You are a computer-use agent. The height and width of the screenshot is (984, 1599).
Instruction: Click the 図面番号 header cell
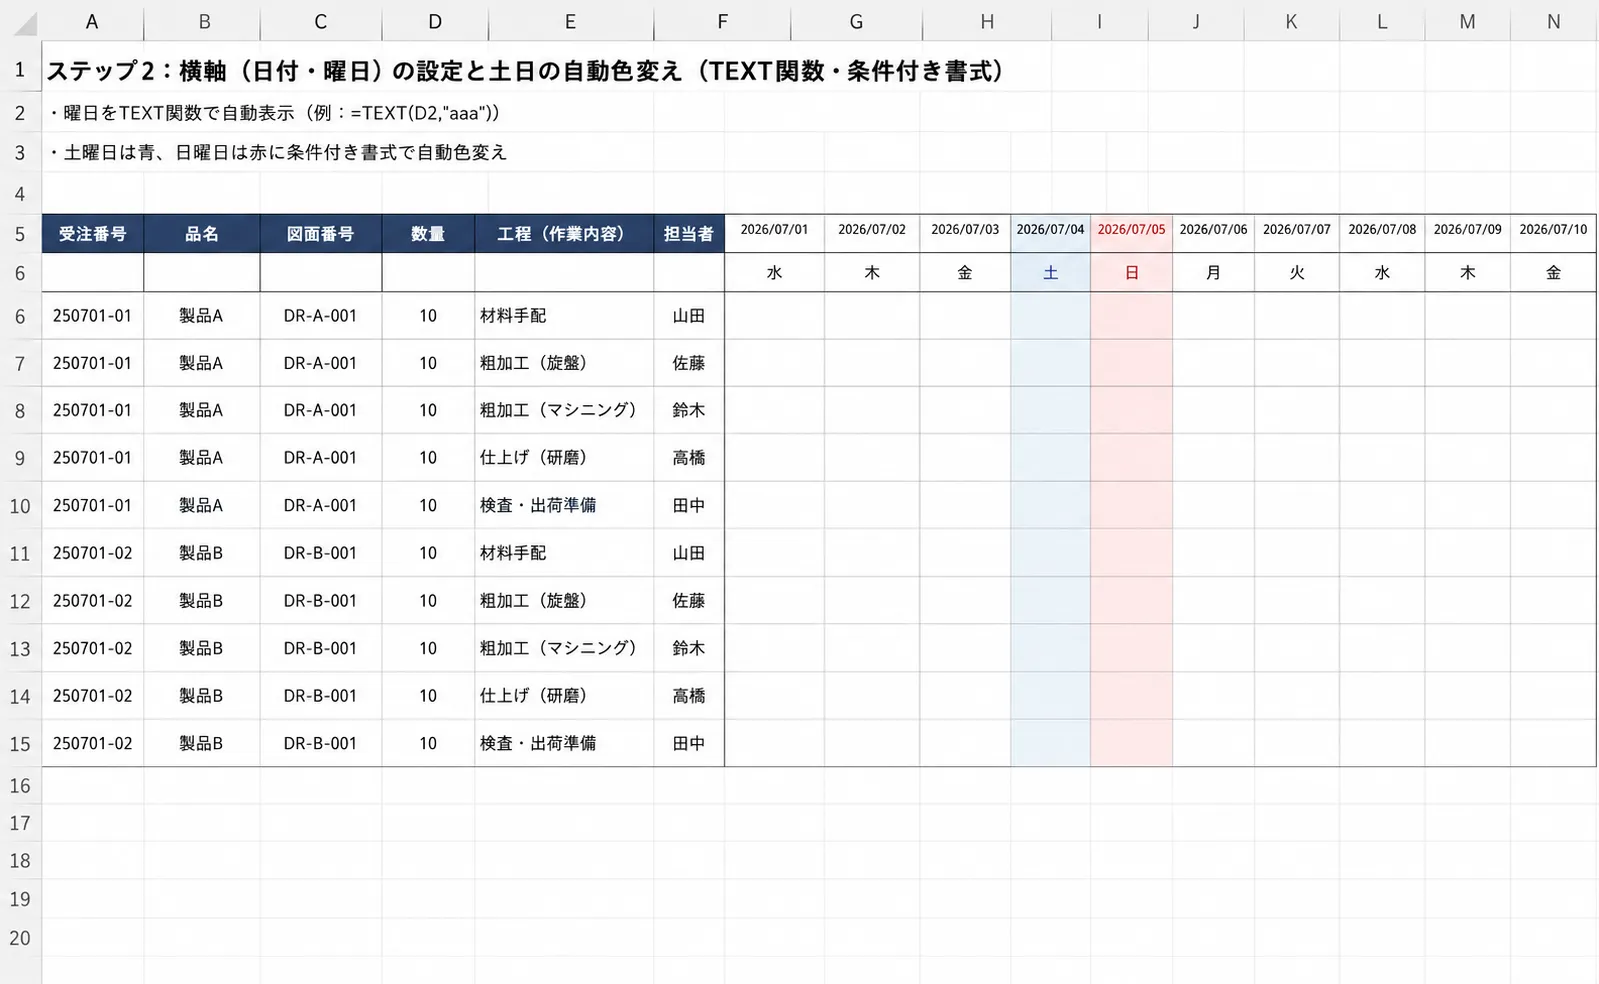(x=321, y=233)
